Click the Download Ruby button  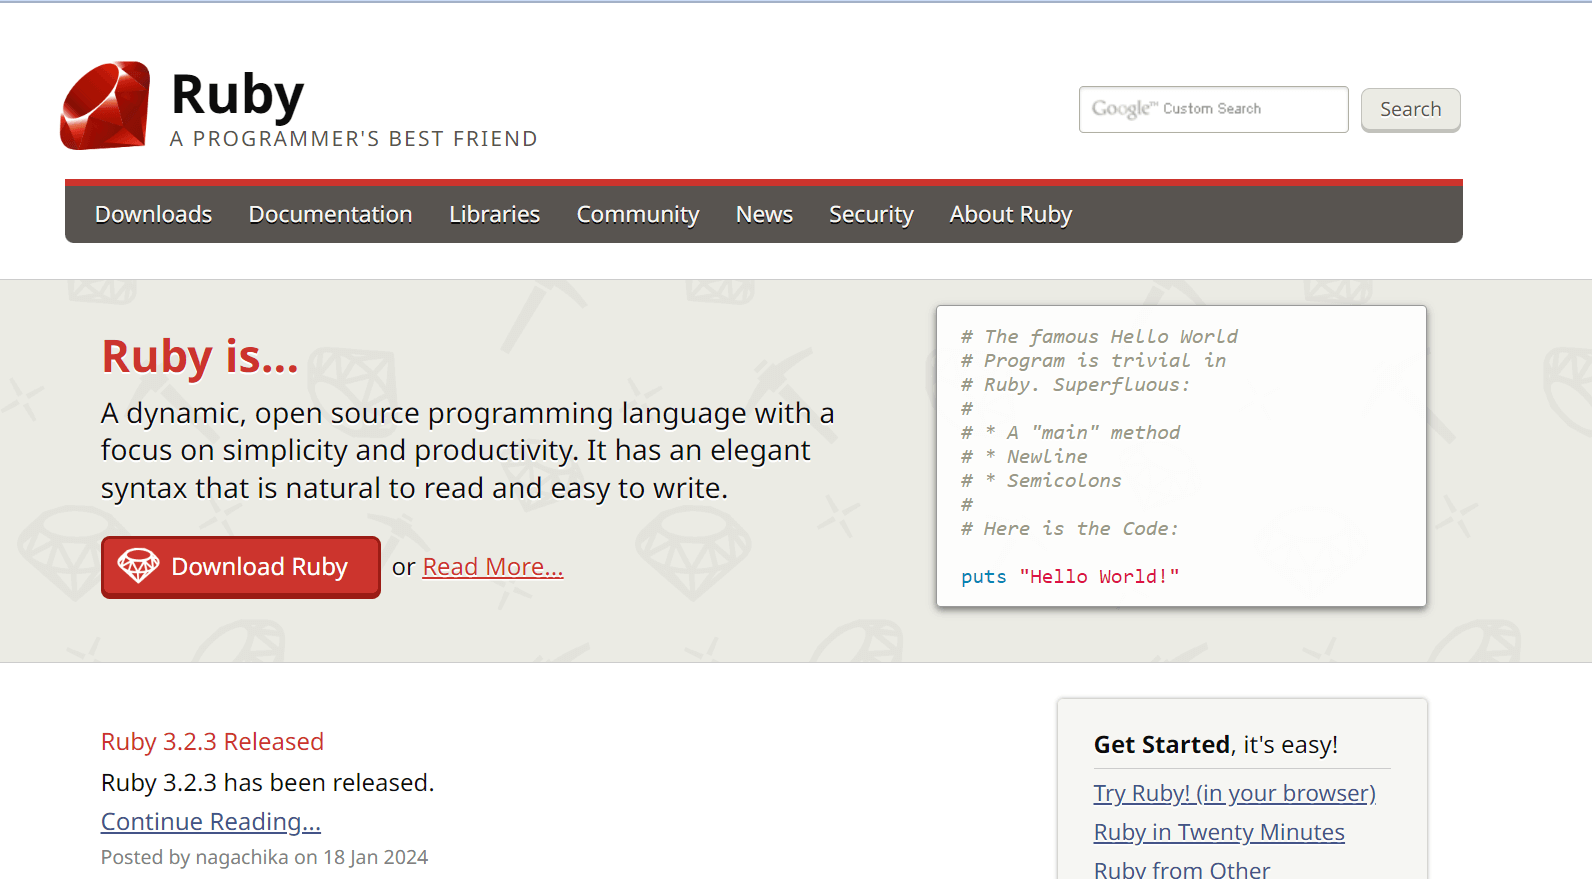point(241,567)
